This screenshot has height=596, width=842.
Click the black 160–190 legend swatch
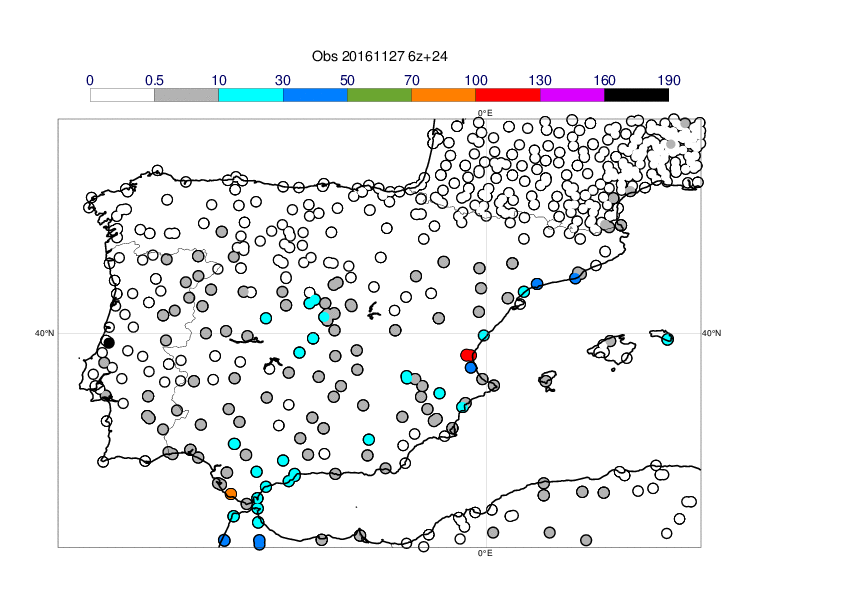coord(637,95)
